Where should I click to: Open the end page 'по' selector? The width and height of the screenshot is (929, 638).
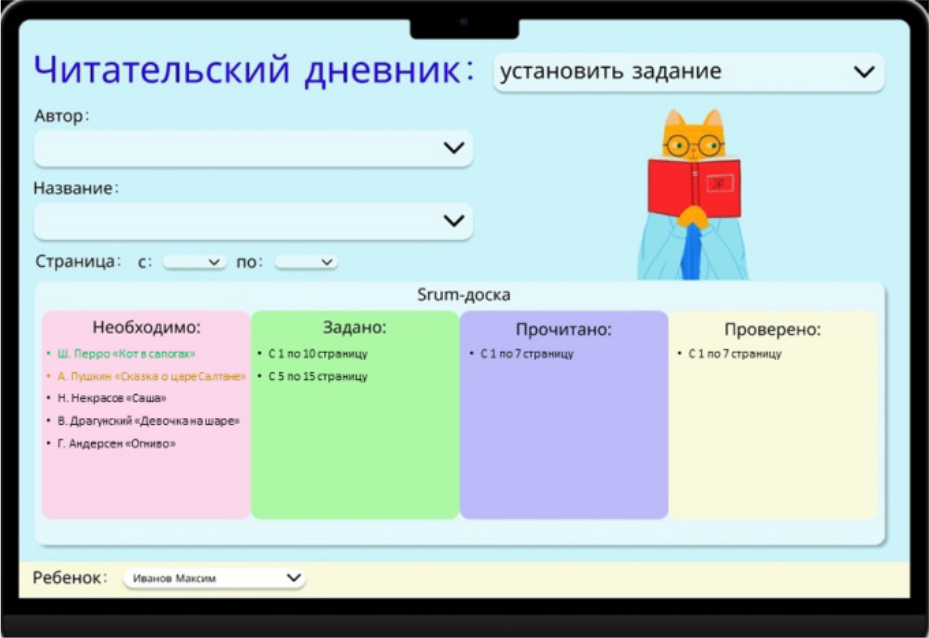(306, 262)
